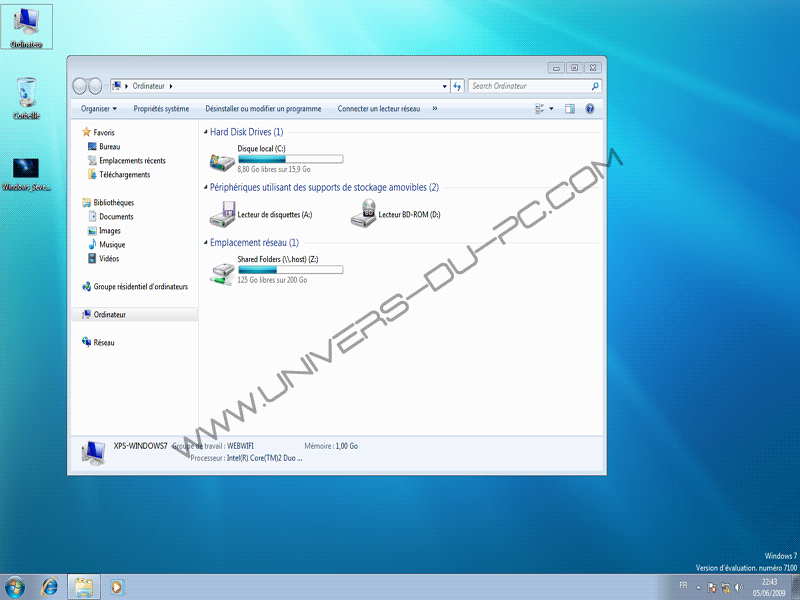Click the Explorer back navigation arrow

[80, 86]
